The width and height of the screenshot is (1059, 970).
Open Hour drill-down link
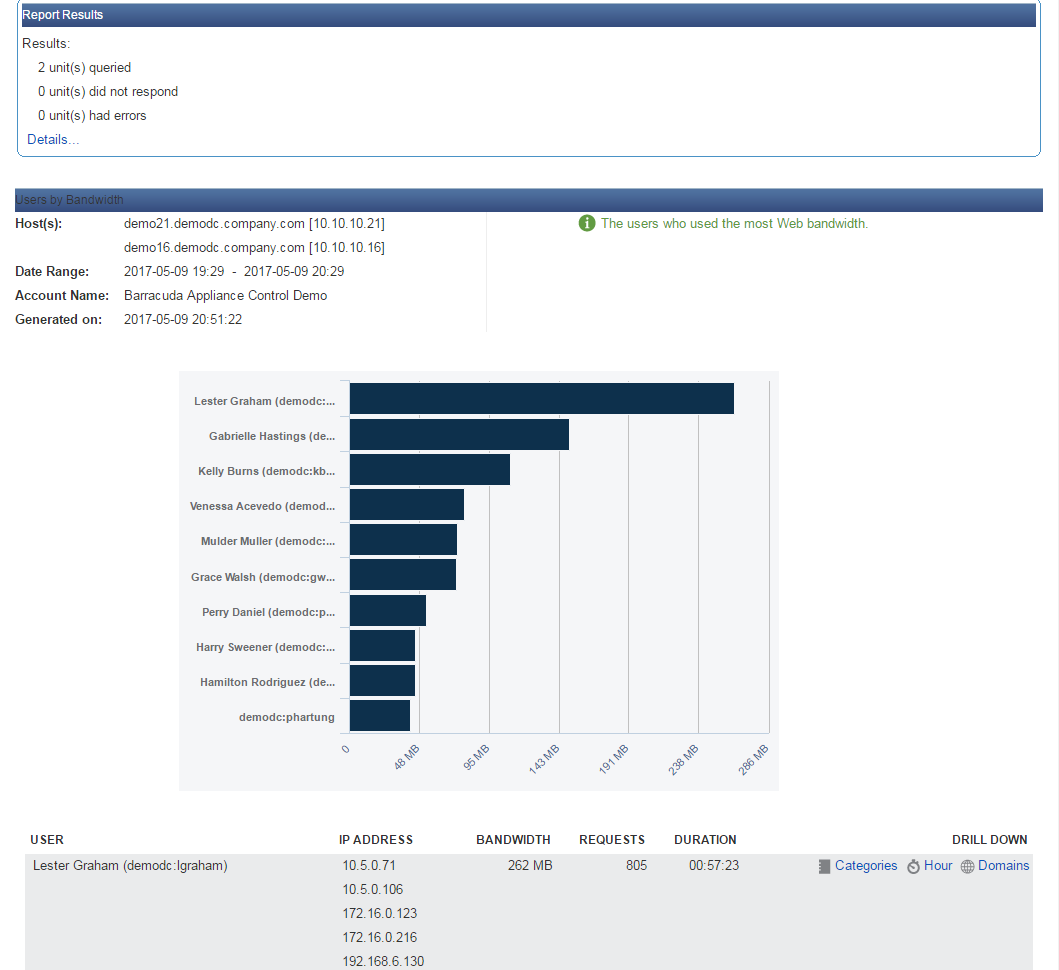[x=938, y=865]
